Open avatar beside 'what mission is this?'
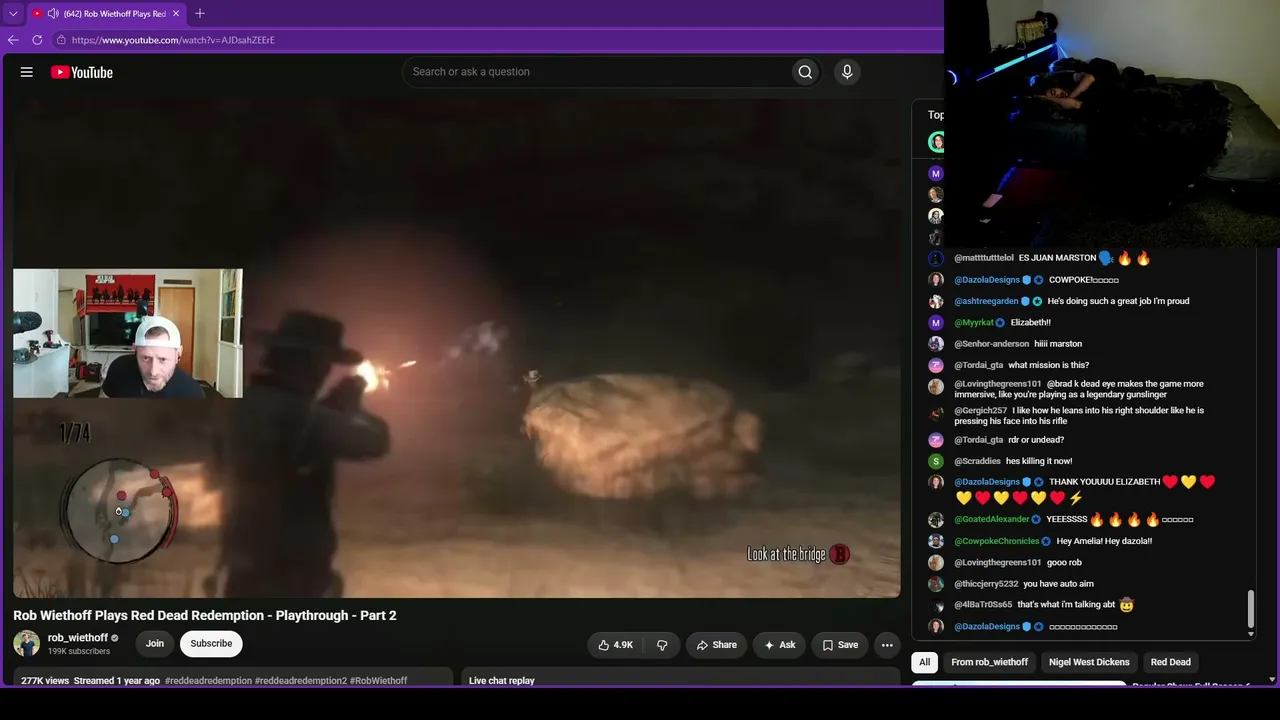Viewport: 1280px width, 720px height. (x=936, y=366)
